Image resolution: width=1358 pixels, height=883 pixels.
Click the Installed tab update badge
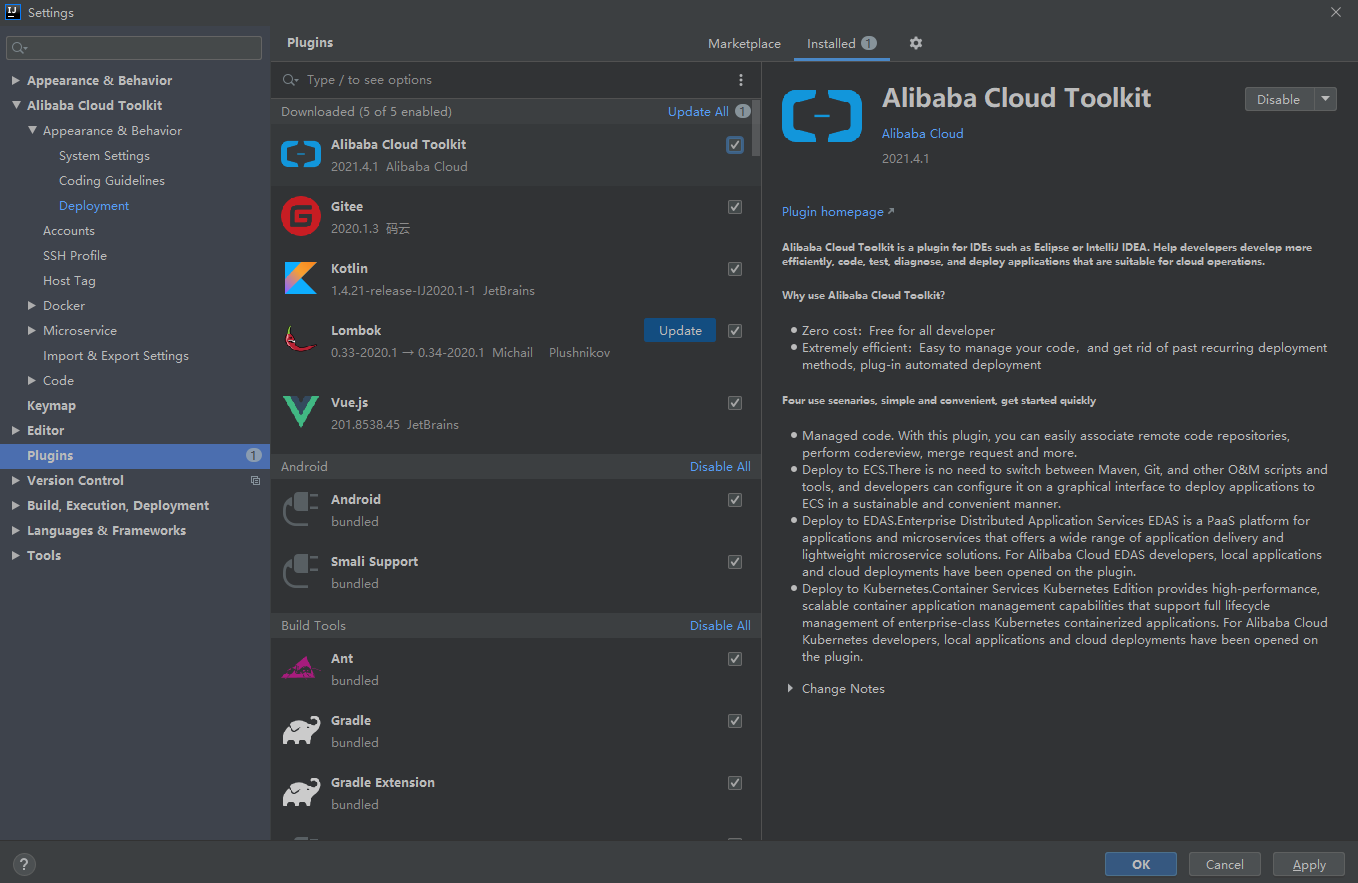(x=869, y=43)
